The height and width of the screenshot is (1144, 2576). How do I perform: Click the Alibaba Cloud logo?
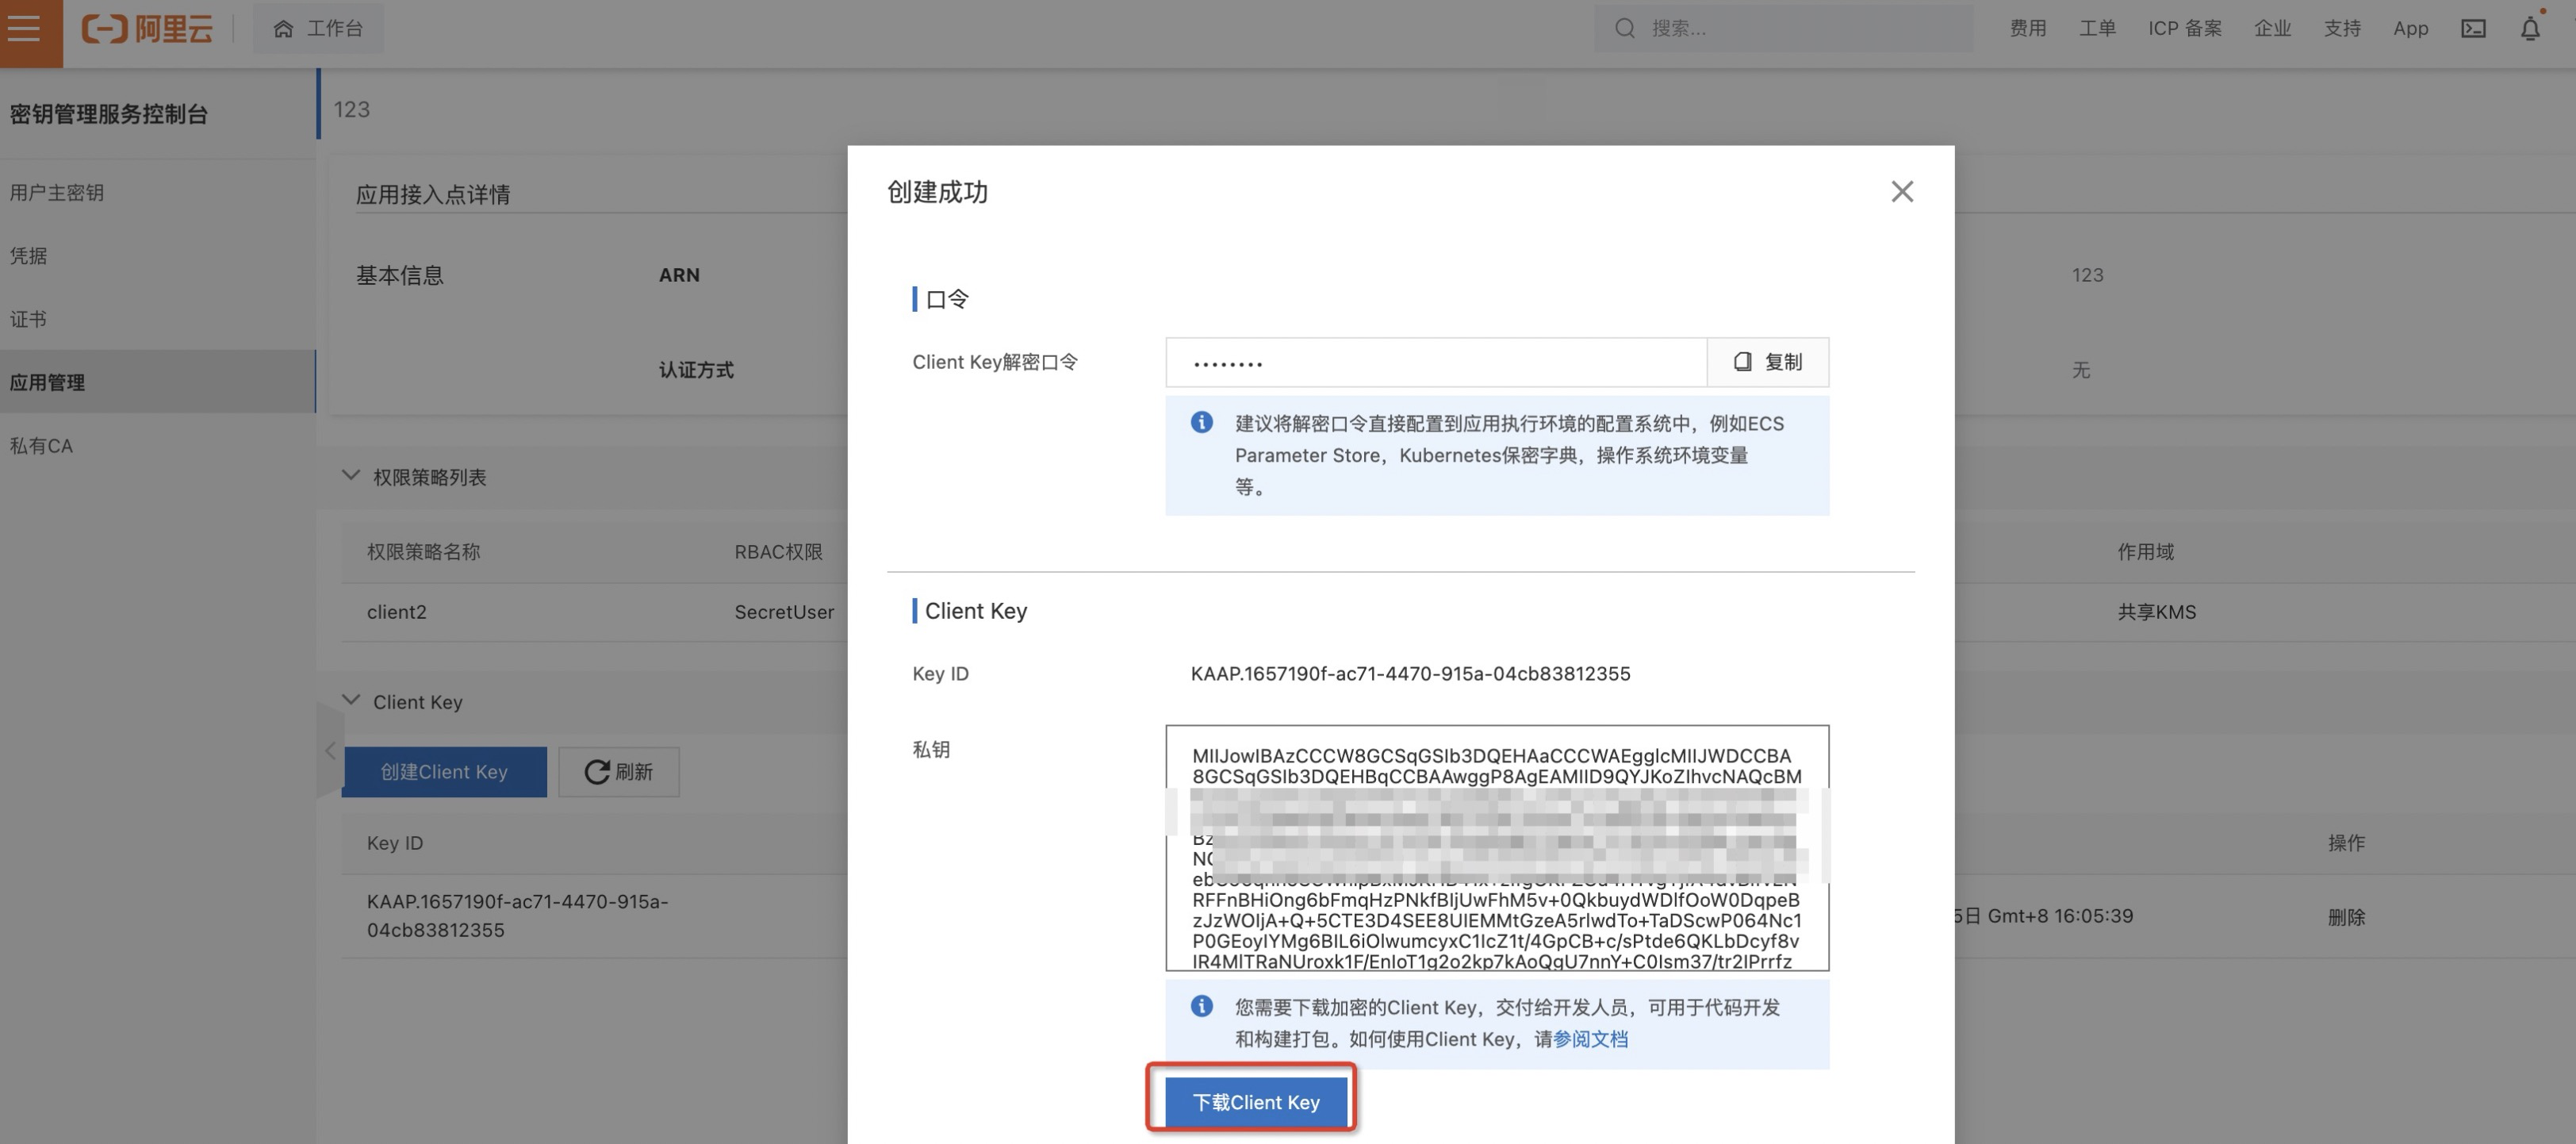point(147,28)
